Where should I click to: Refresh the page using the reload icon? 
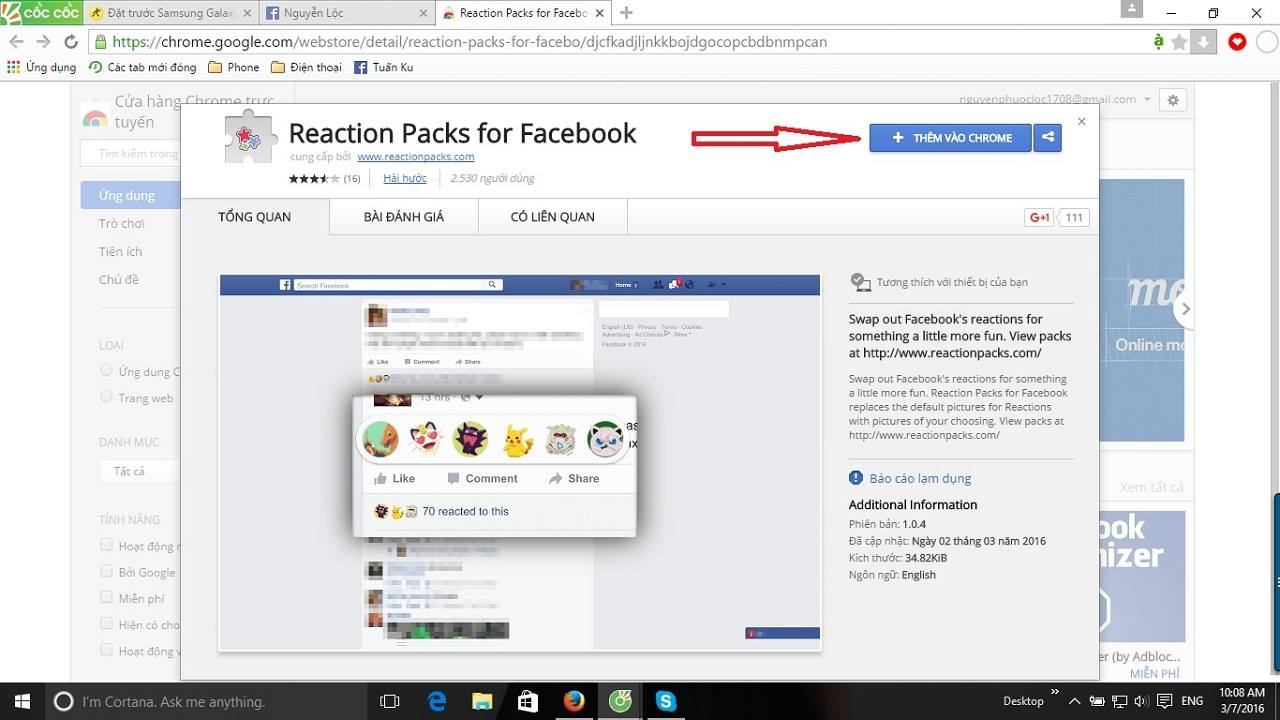[x=69, y=41]
